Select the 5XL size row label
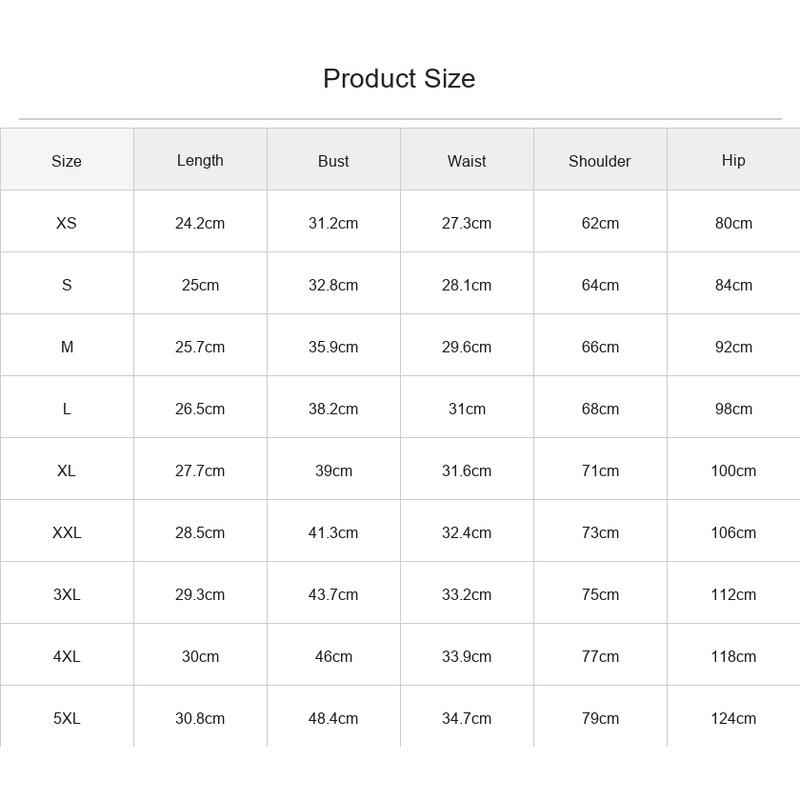800x800 pixels. [x=66, y=718]
